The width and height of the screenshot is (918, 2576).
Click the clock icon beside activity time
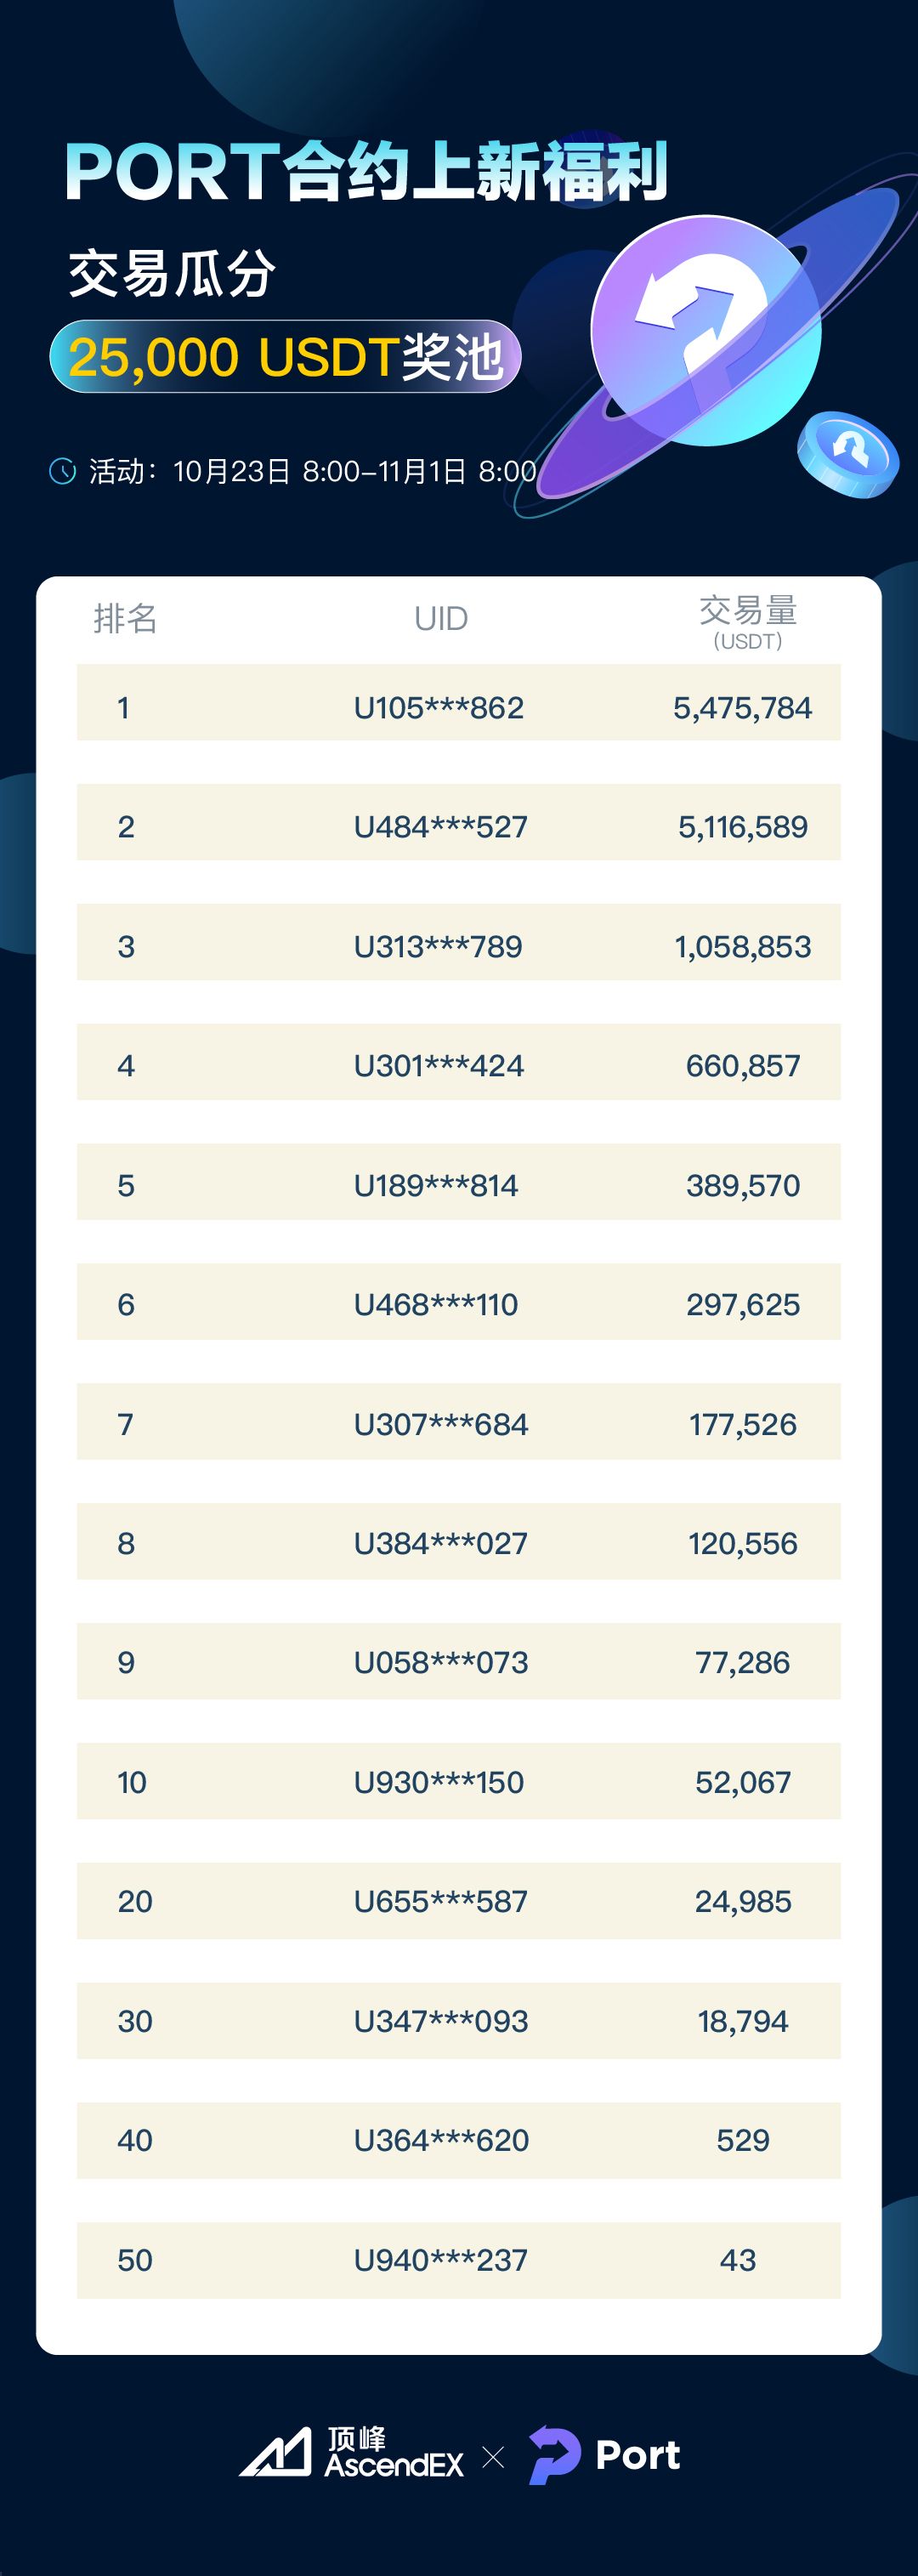(63, 471)
